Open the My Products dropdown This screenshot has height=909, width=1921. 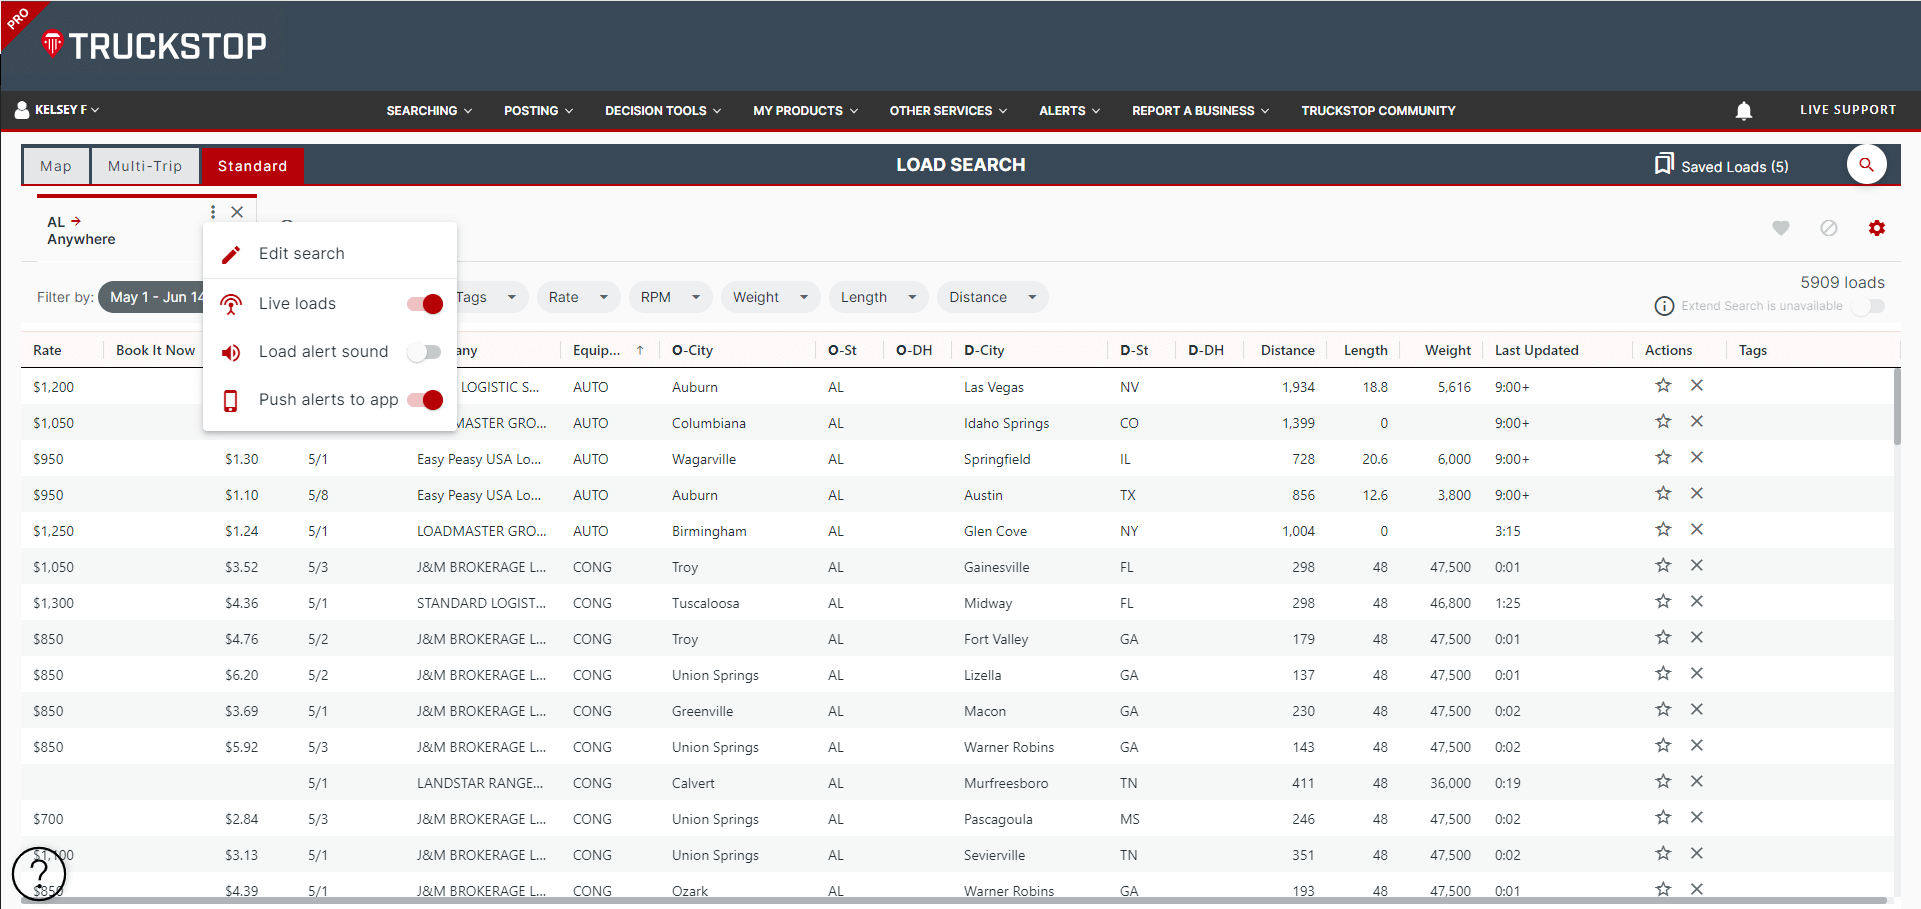805,111
